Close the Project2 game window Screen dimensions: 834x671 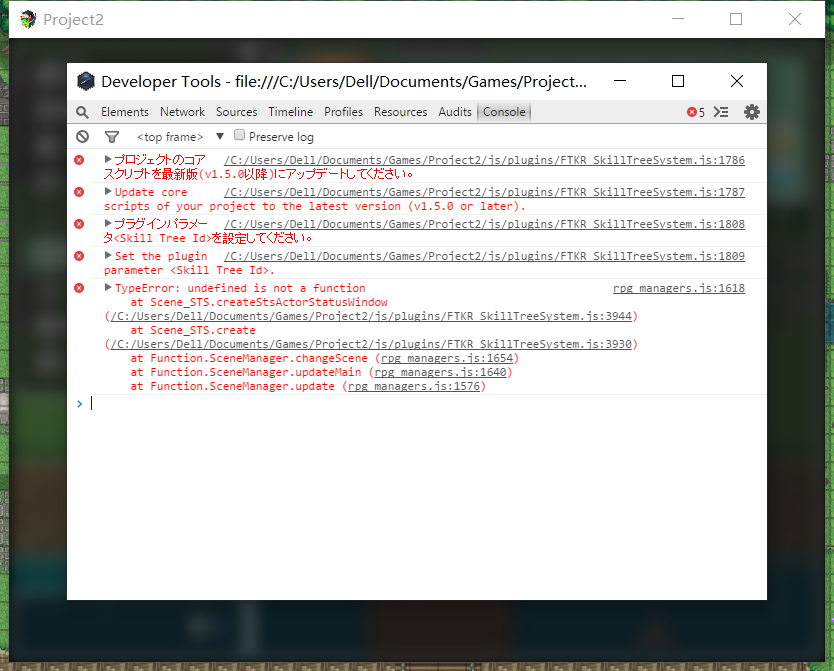pyautogui.click(x=795, y=19)
